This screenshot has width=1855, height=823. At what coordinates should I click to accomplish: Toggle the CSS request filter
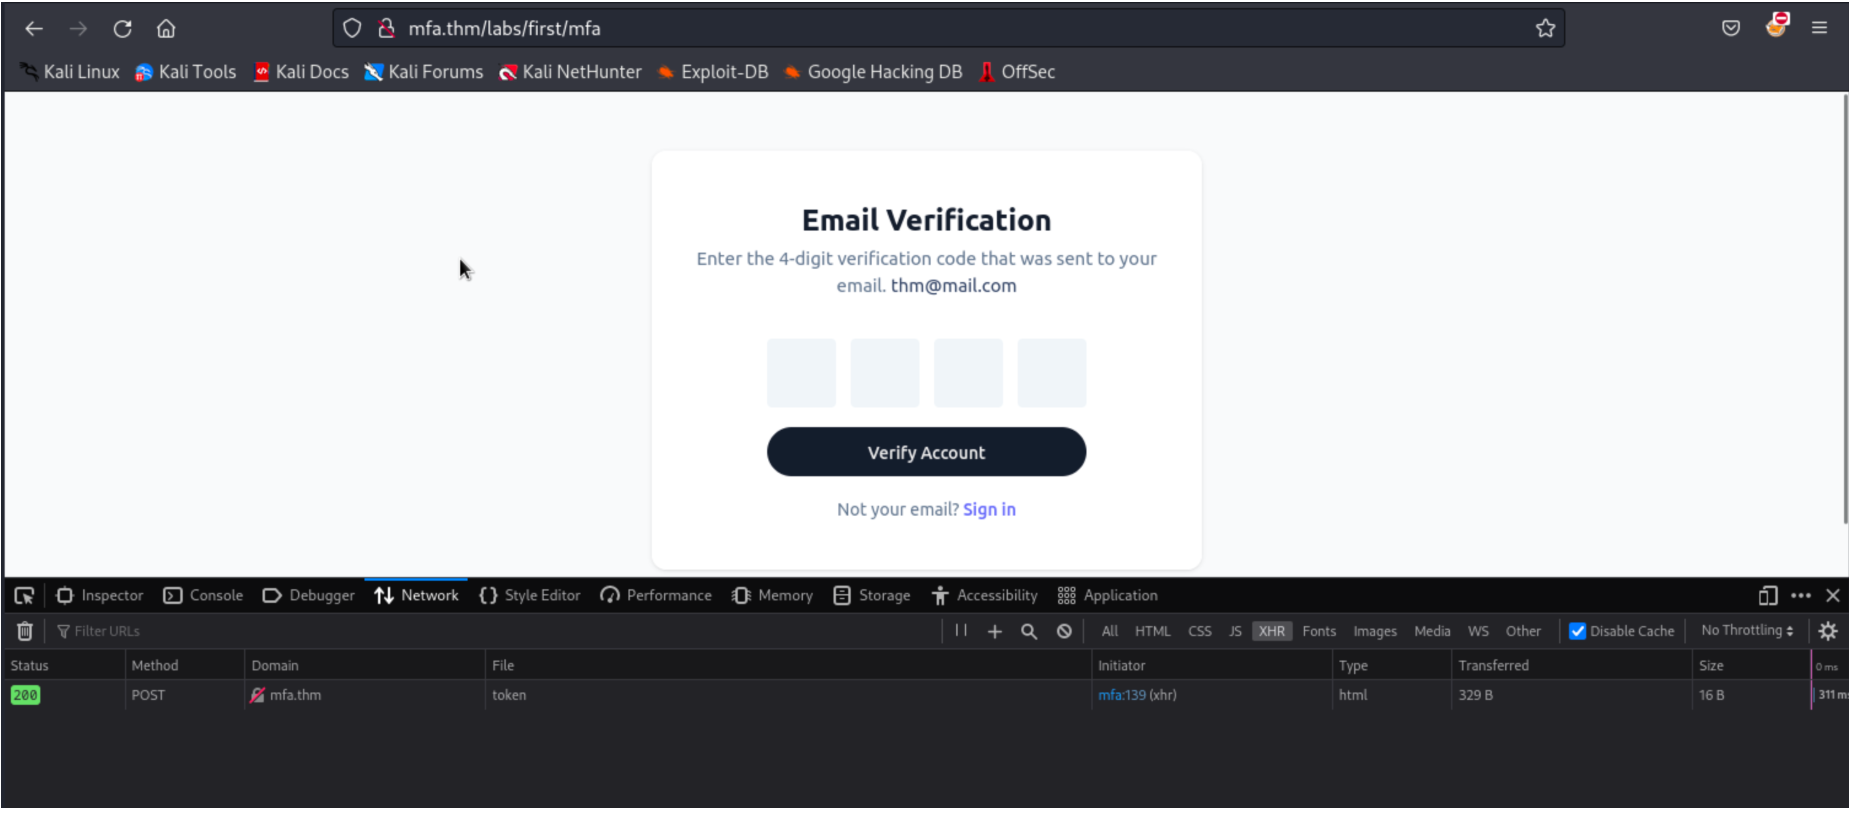click(1200, 632)
